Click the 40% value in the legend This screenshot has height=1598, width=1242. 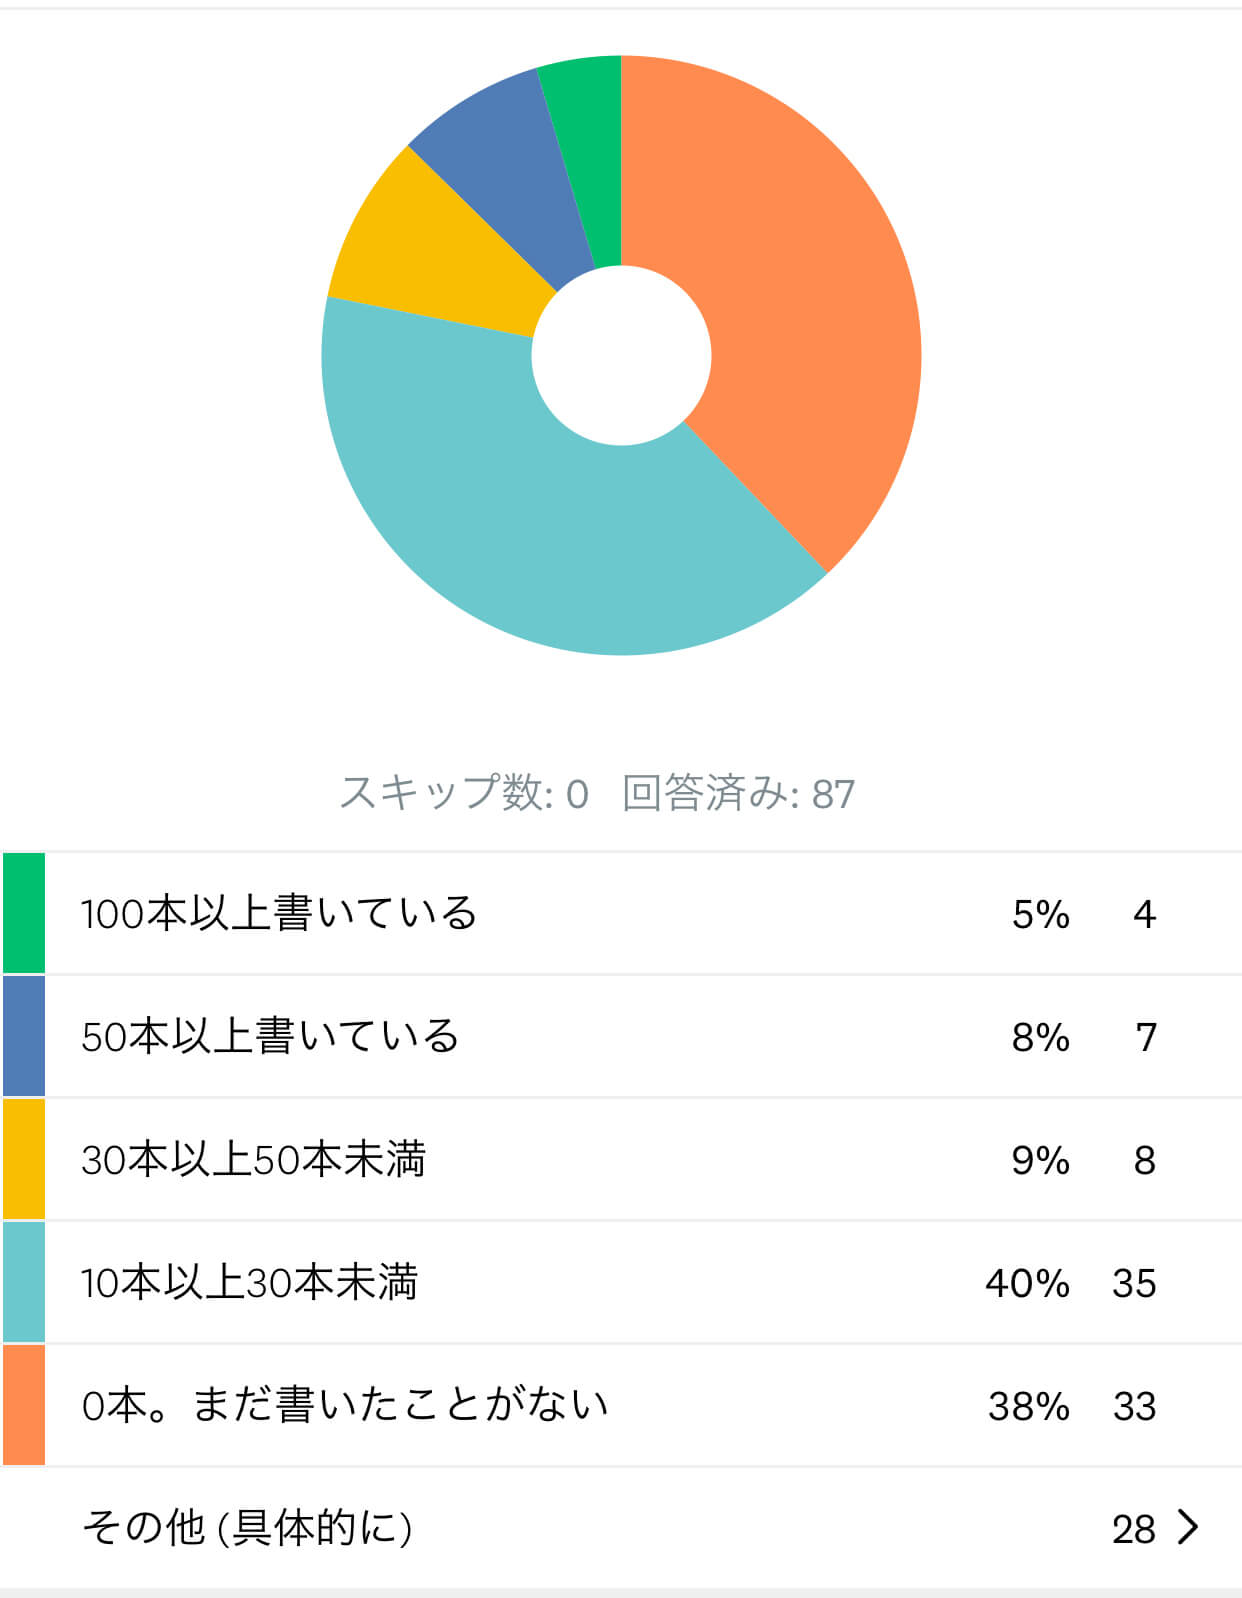point(1027,1283)
